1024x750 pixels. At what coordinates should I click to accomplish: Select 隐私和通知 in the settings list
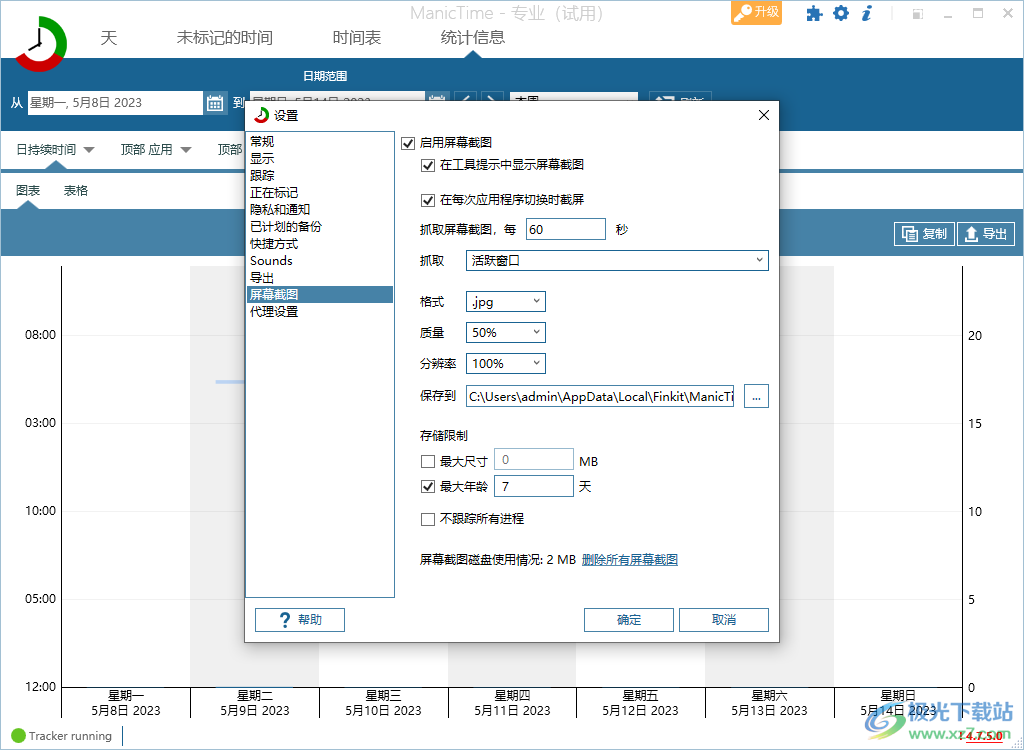tap(320, 210)
